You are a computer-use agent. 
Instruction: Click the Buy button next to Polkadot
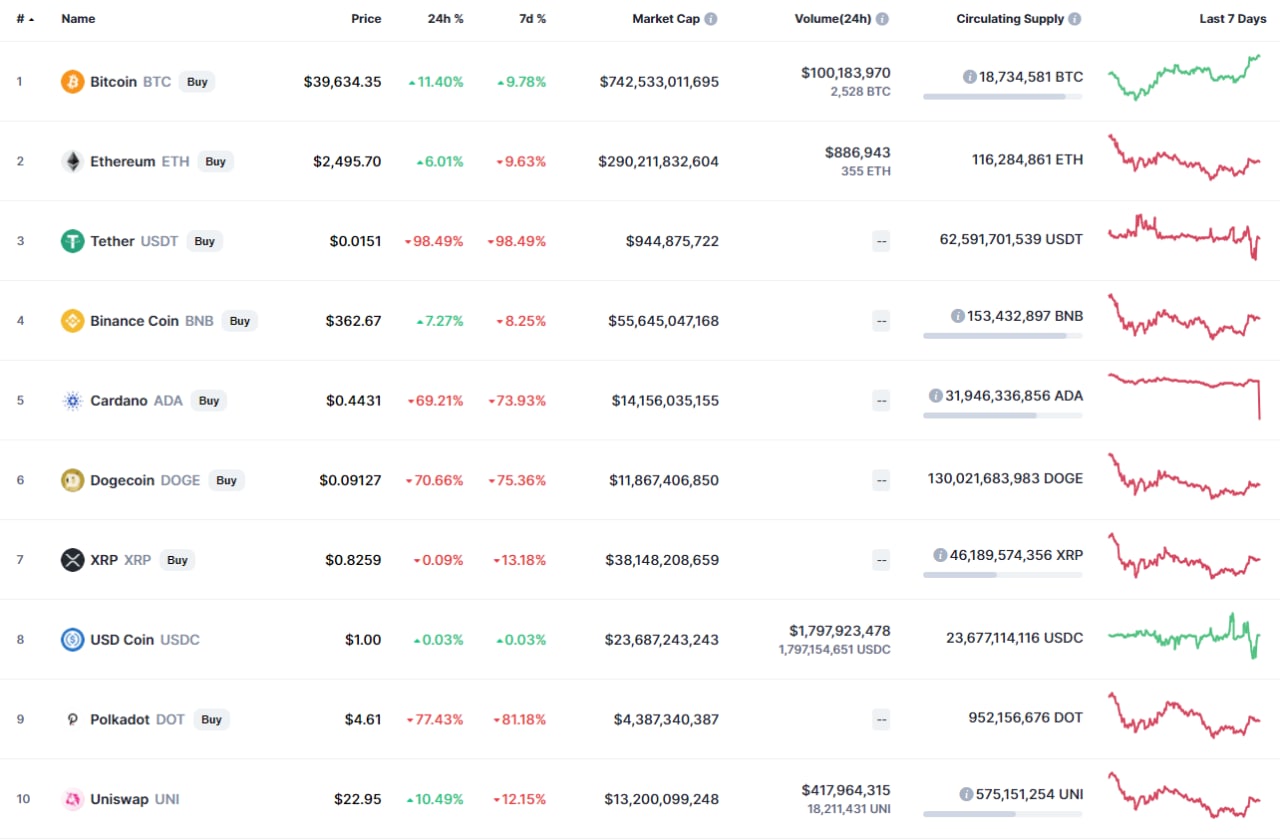pos(212,719)
